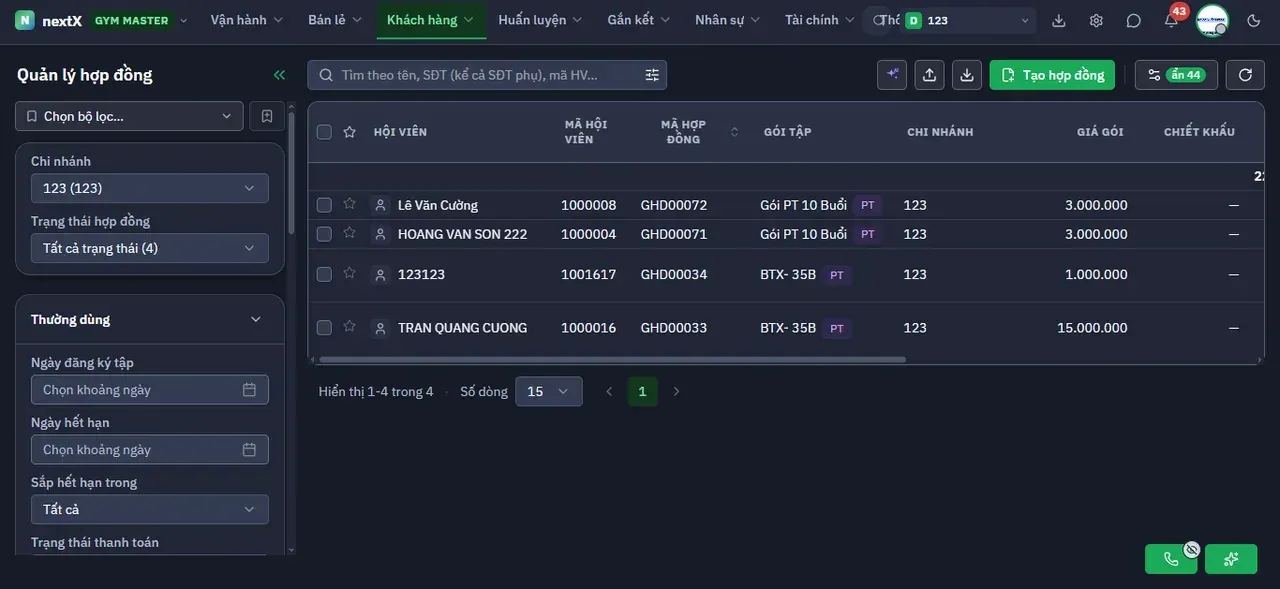Open the GYM MASTER app switcher
Screen dimensions: 1280x589
coord(140,20)
